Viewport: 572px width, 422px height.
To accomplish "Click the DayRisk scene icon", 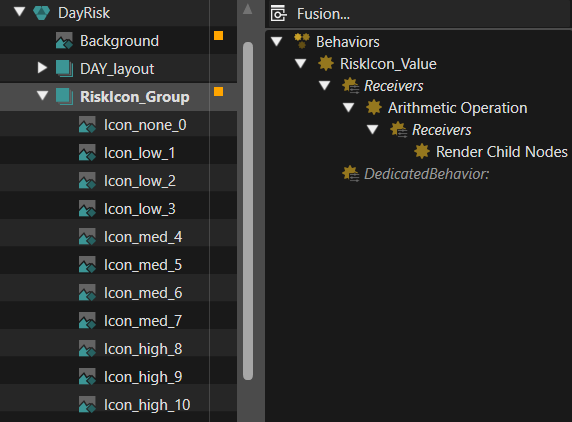I will (x=42, y=13).
